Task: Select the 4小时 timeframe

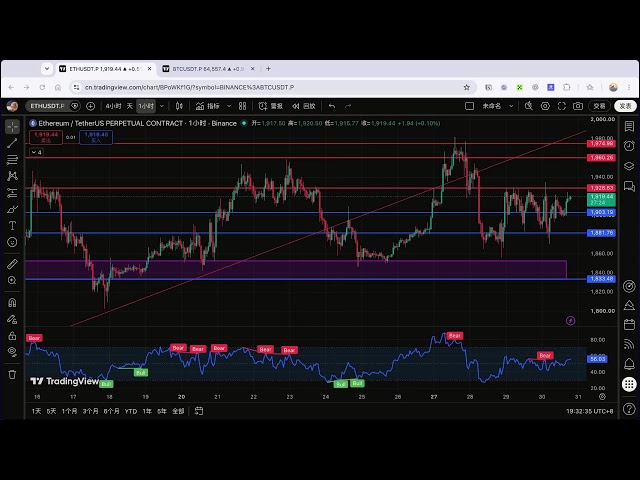Action: pyautogui.click(x=113, y=106)
